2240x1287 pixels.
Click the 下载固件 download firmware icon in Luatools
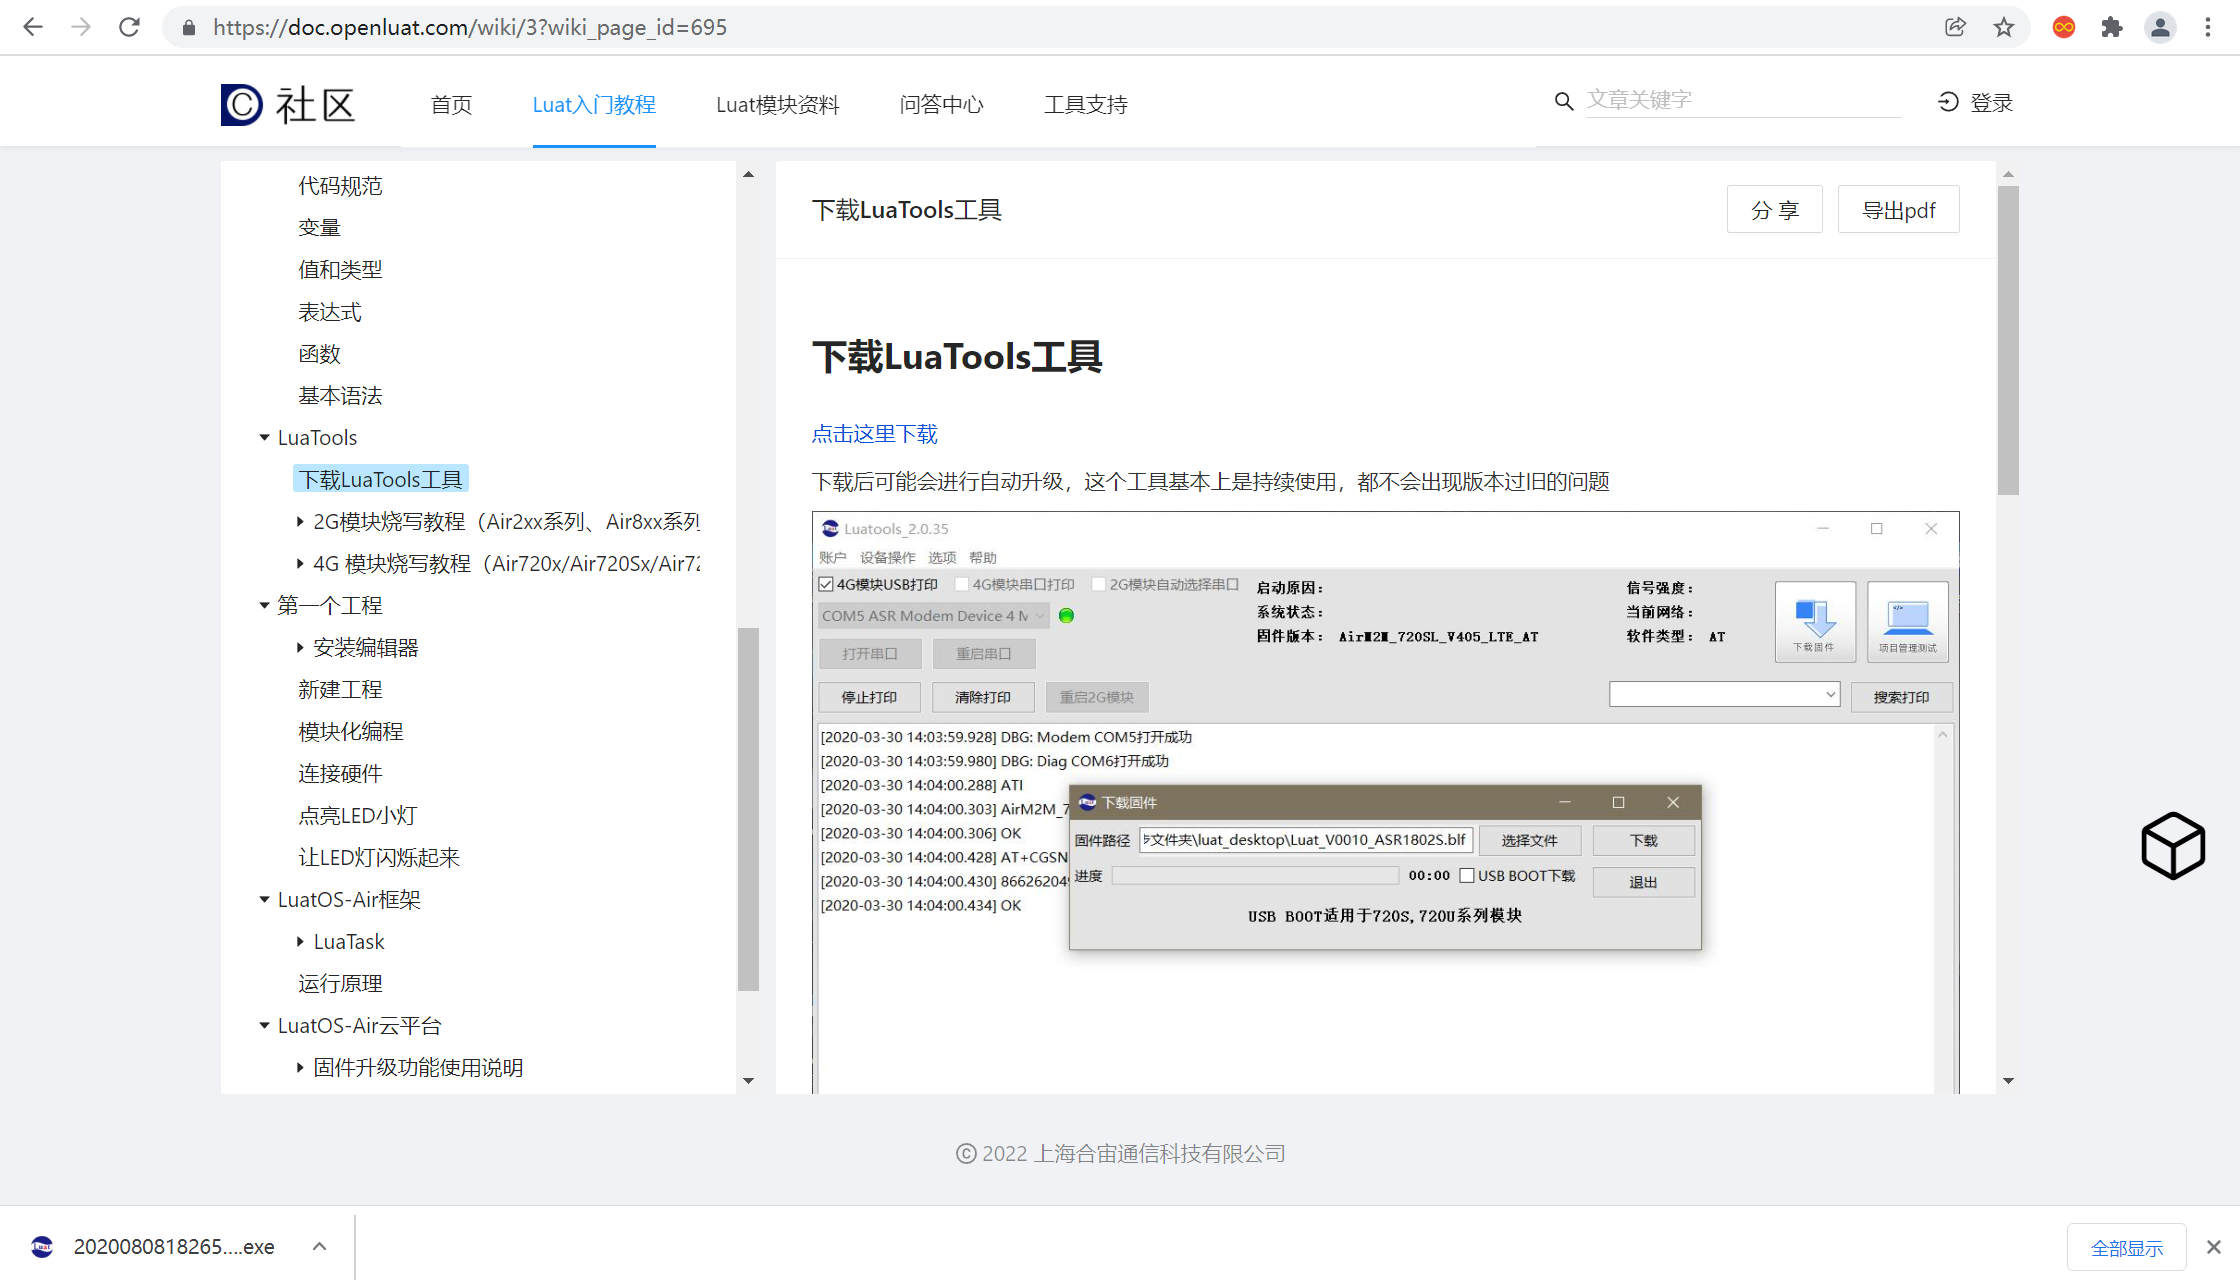pyautogui.click(x=1814, y=620)
